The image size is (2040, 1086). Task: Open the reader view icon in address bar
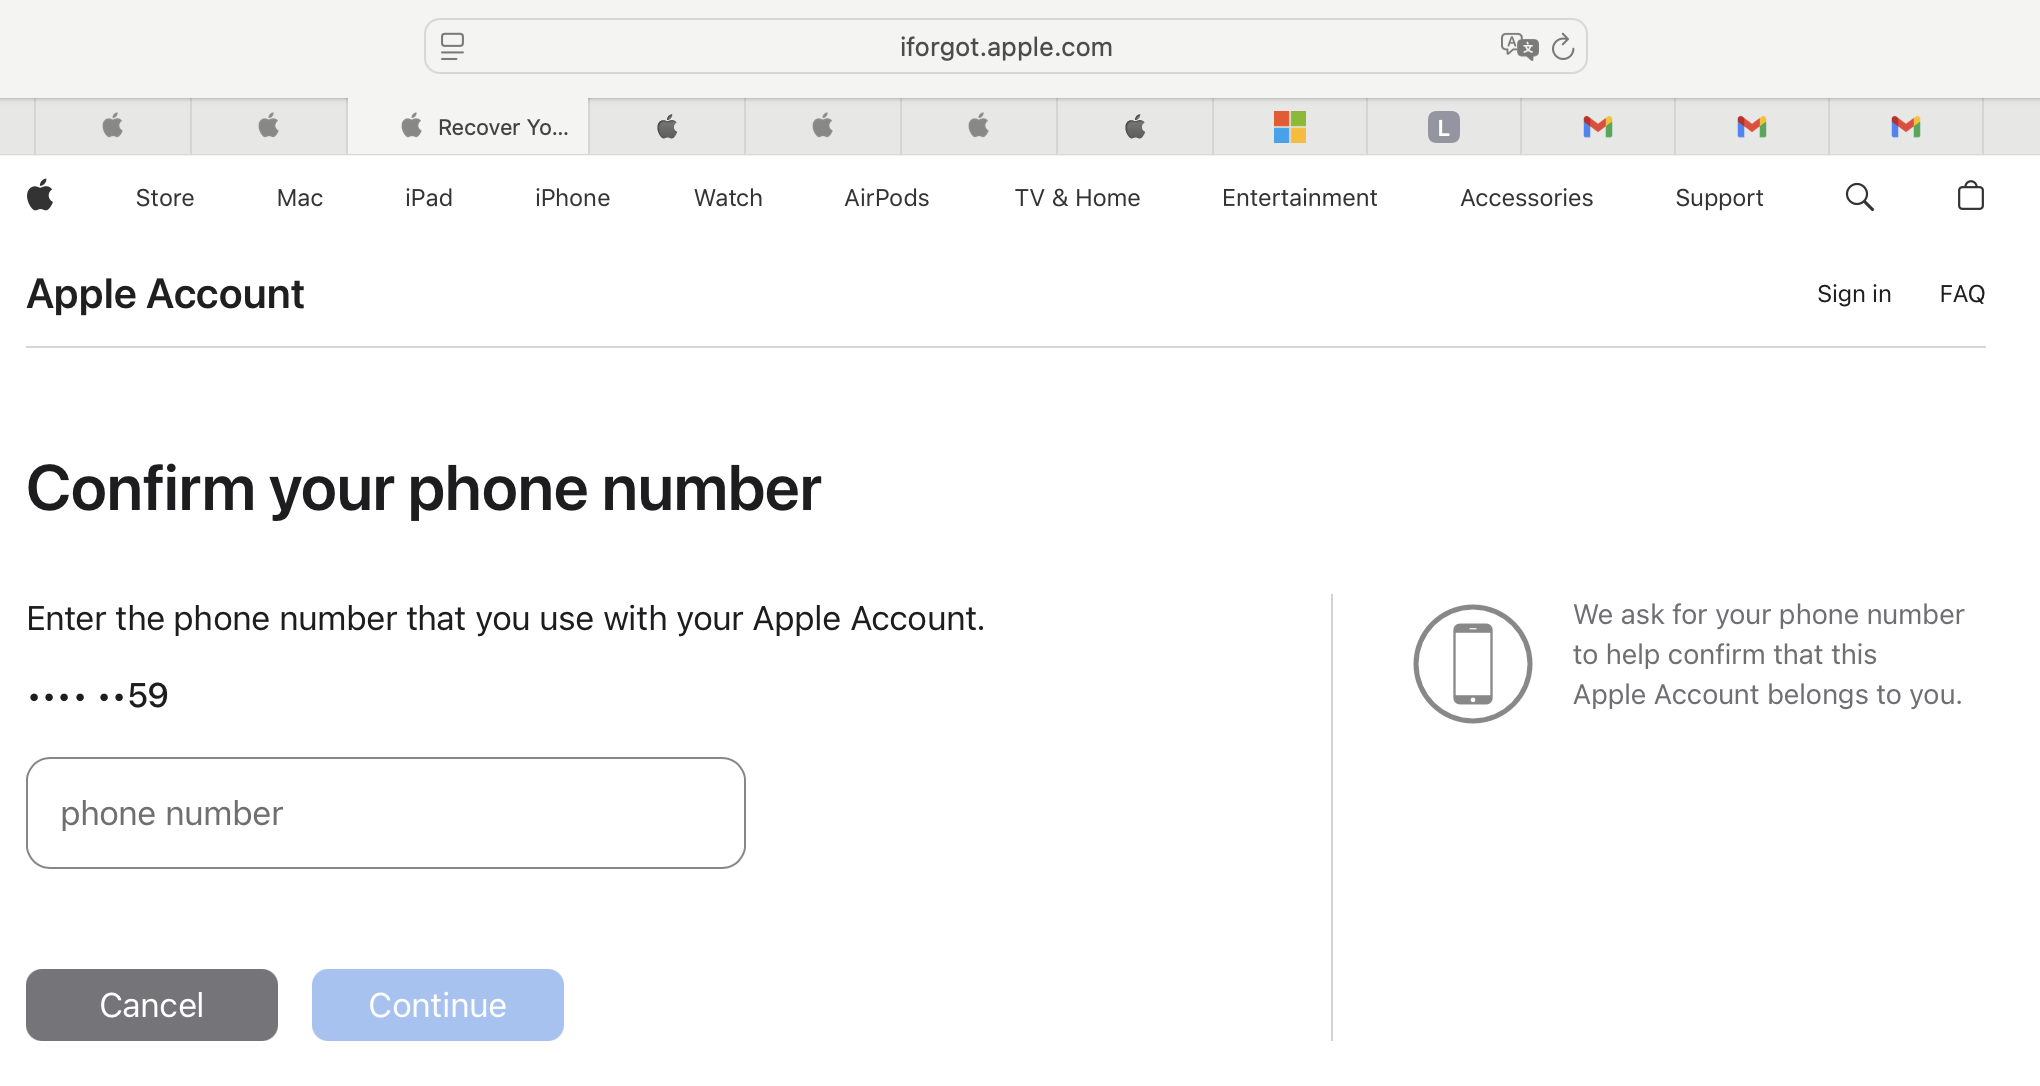tap(452, 47)
